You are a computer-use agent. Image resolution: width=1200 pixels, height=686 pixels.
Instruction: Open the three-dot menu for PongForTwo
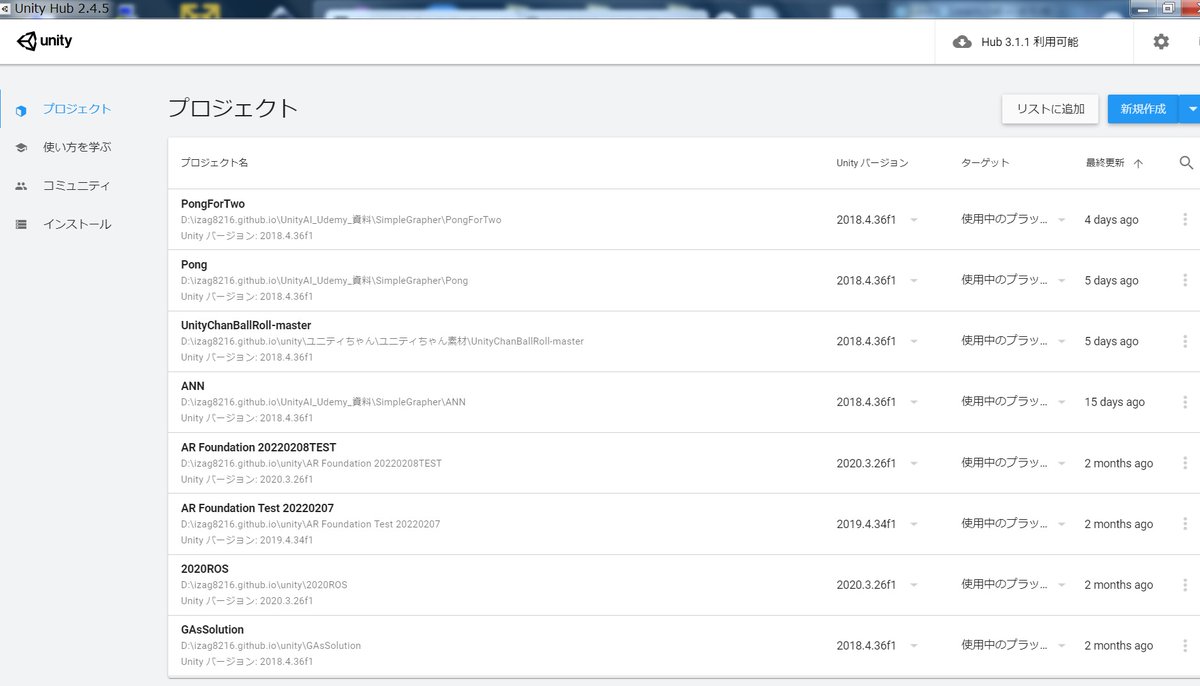(x=1186, y=219)
